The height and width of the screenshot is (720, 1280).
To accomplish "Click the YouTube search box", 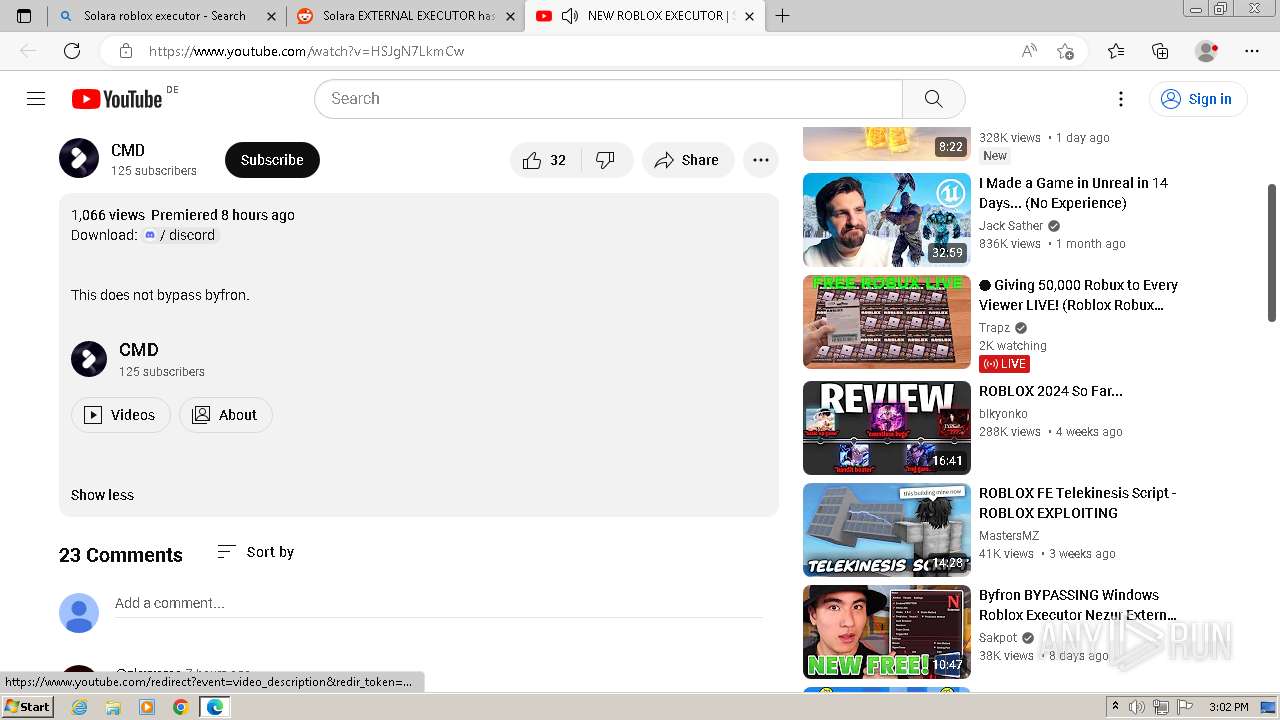I will 608,98.
